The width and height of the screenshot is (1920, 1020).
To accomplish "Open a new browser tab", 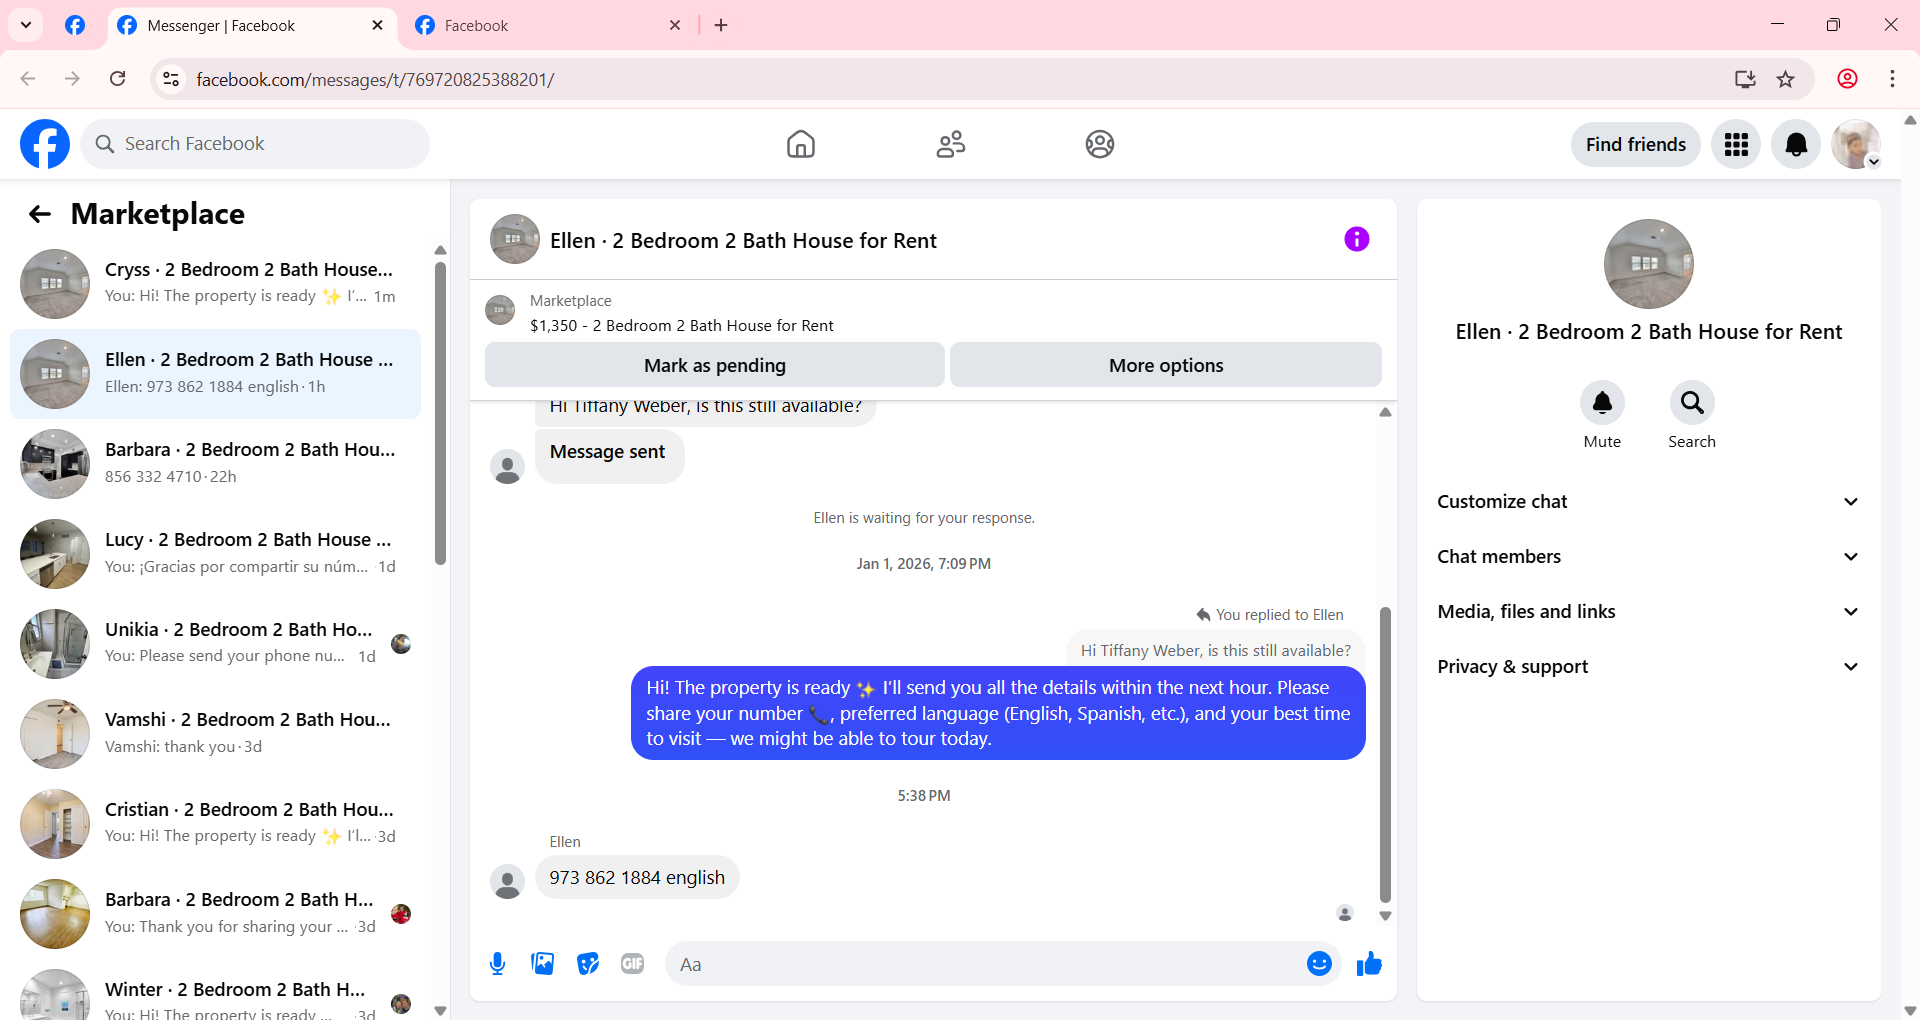I will (721, 25).
